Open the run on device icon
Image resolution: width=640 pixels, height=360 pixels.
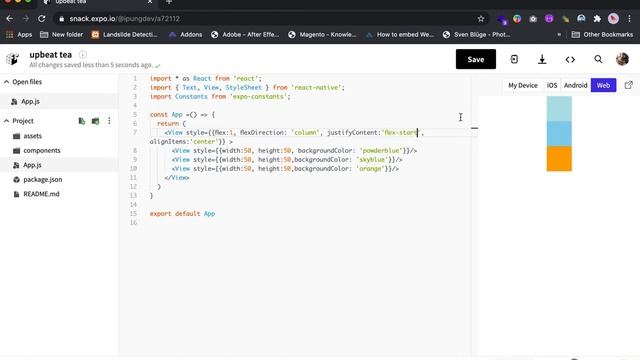coord(514,59)
